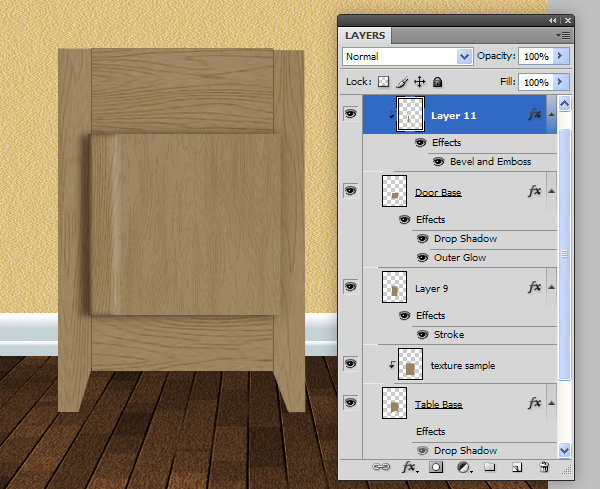Hide the Door Base layer

click(350, 190)
